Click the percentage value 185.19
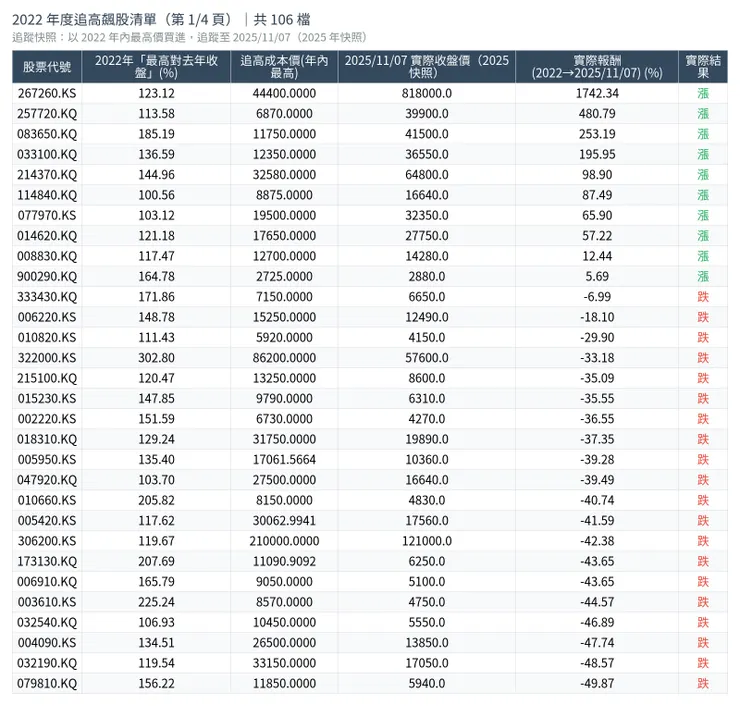The image size is (740, 706). click(156, 134)
